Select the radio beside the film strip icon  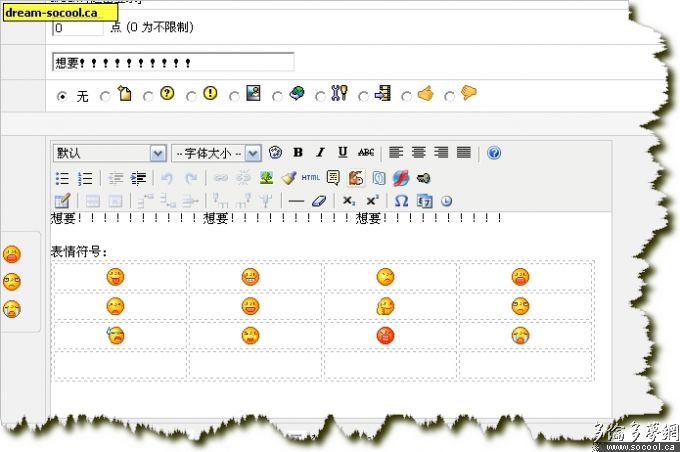click(363, 96)
